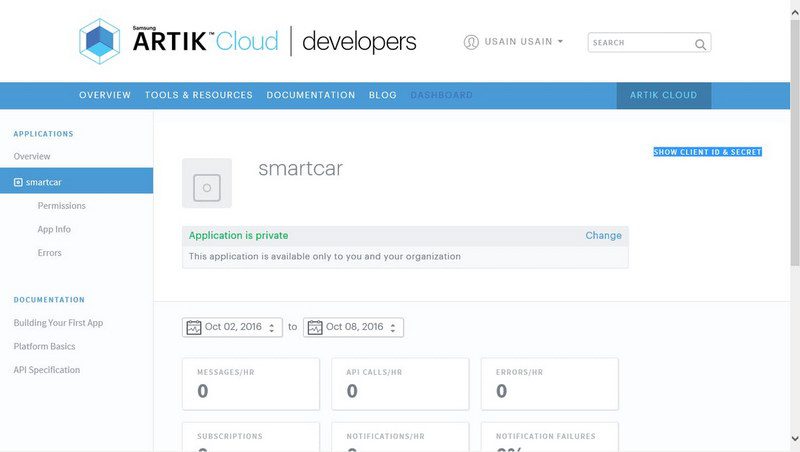Open Building Your First App doc
800x452 pixels.
click(x=58, y=323)
